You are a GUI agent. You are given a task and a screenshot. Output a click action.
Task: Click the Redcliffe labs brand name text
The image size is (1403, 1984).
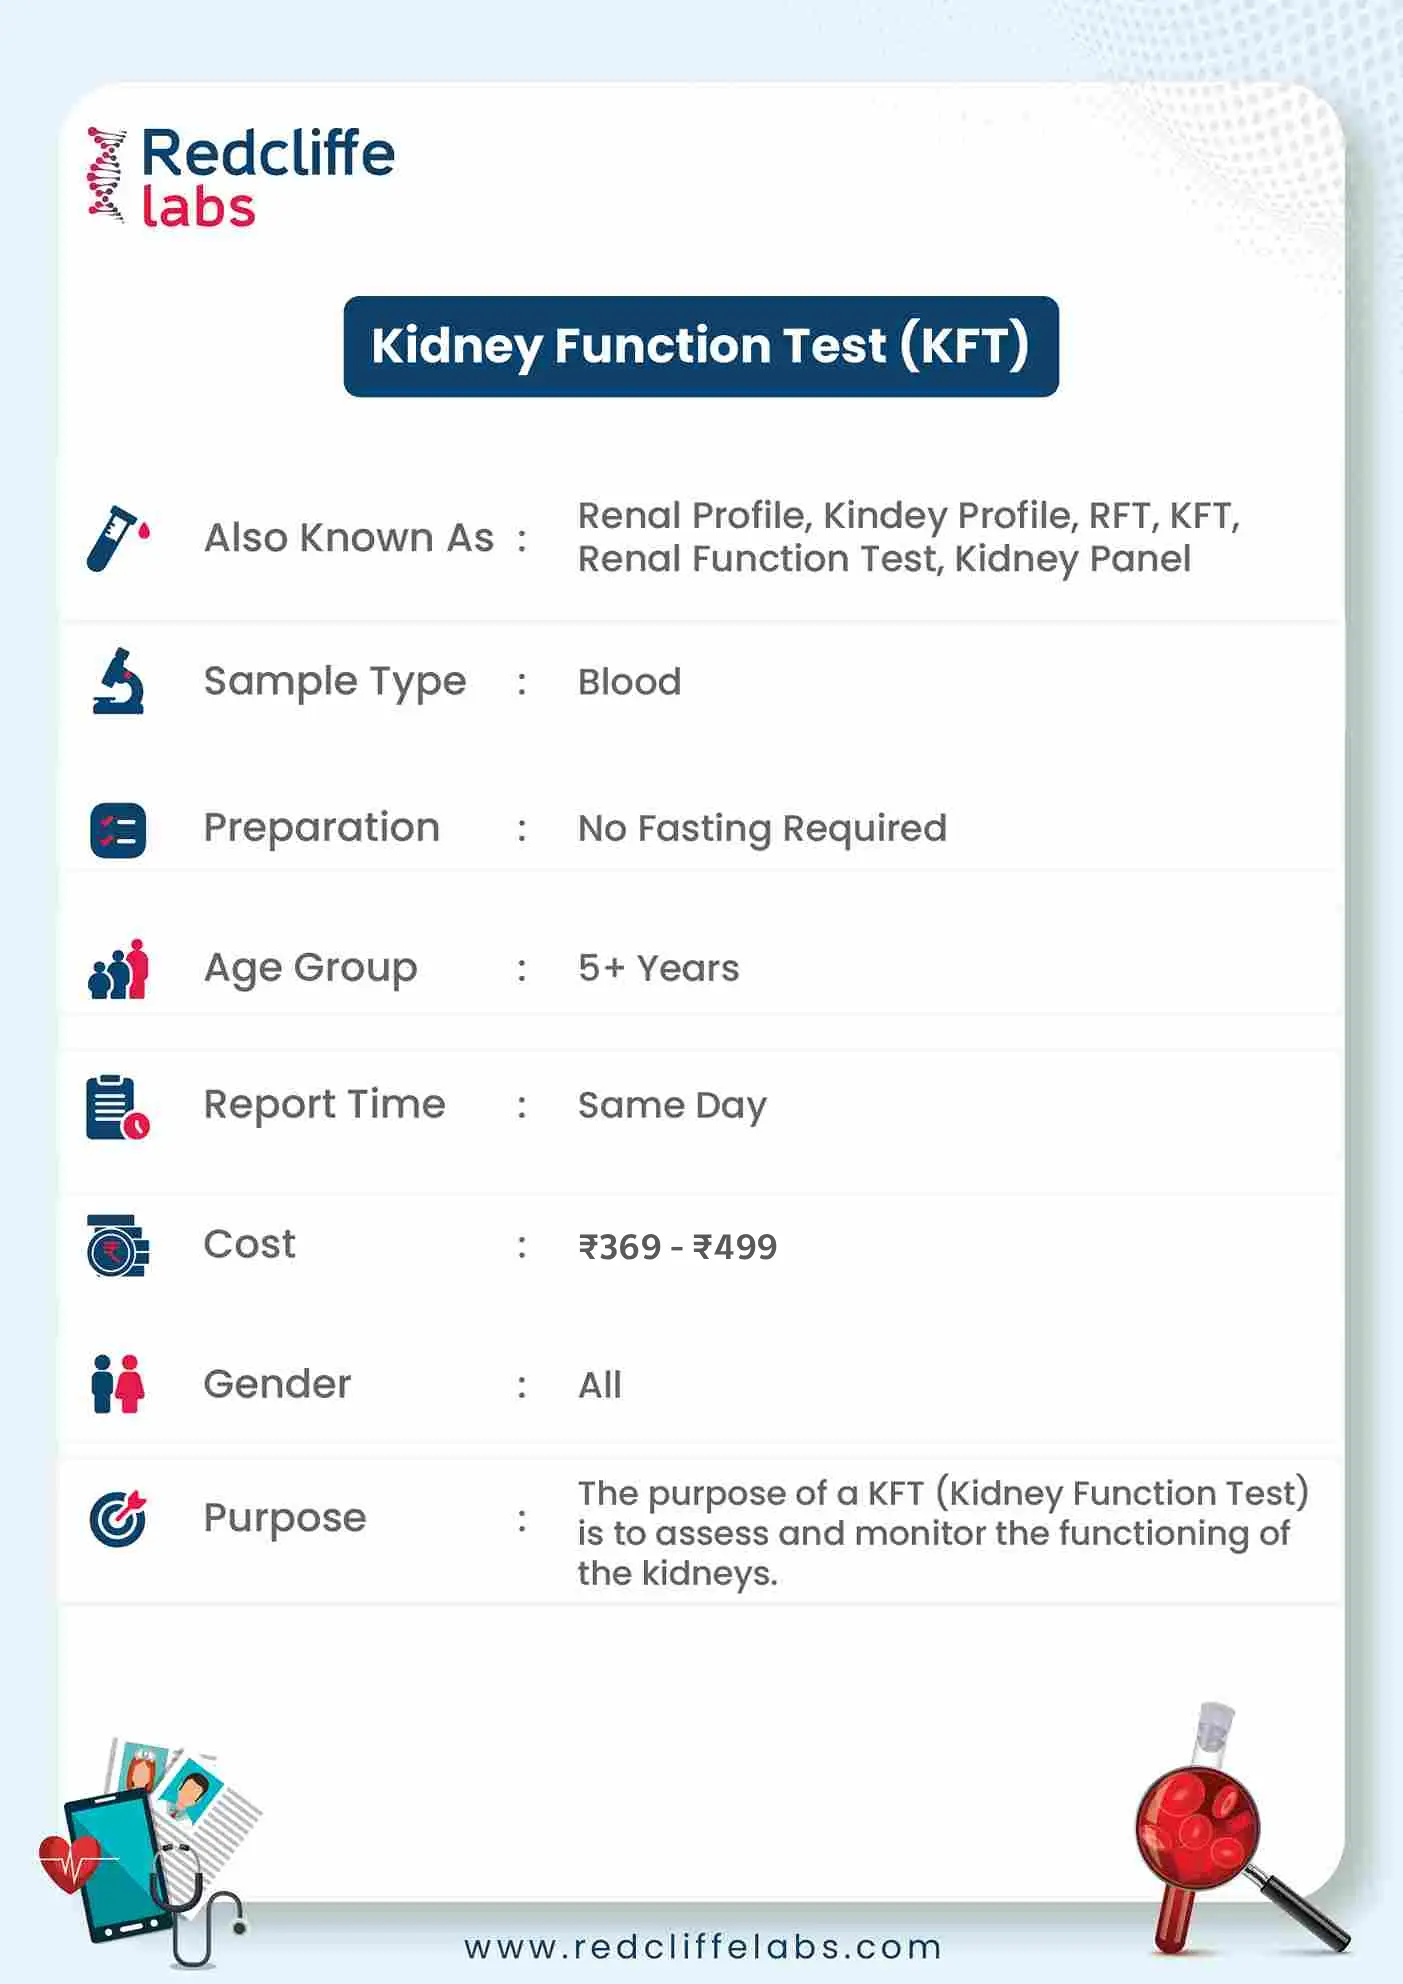(x=268, y=178)
